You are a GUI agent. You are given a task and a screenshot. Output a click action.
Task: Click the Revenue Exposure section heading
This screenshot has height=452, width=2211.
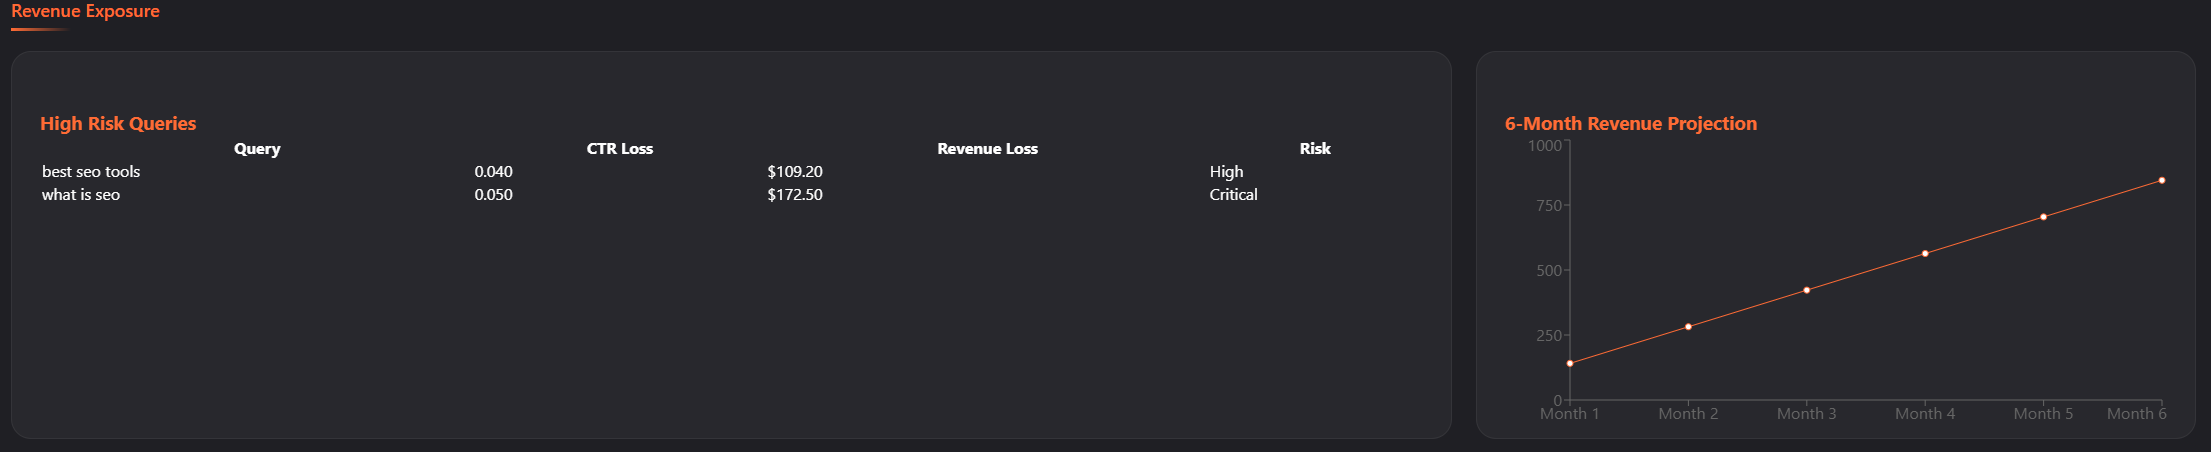click(x=85, y=12)
